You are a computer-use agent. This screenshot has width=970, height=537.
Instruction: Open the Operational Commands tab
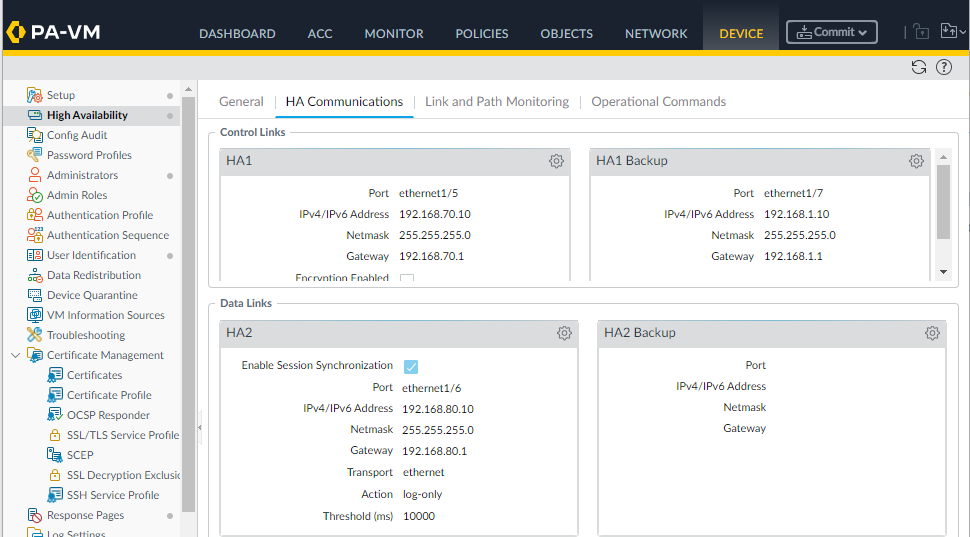(x=658, y=102)
